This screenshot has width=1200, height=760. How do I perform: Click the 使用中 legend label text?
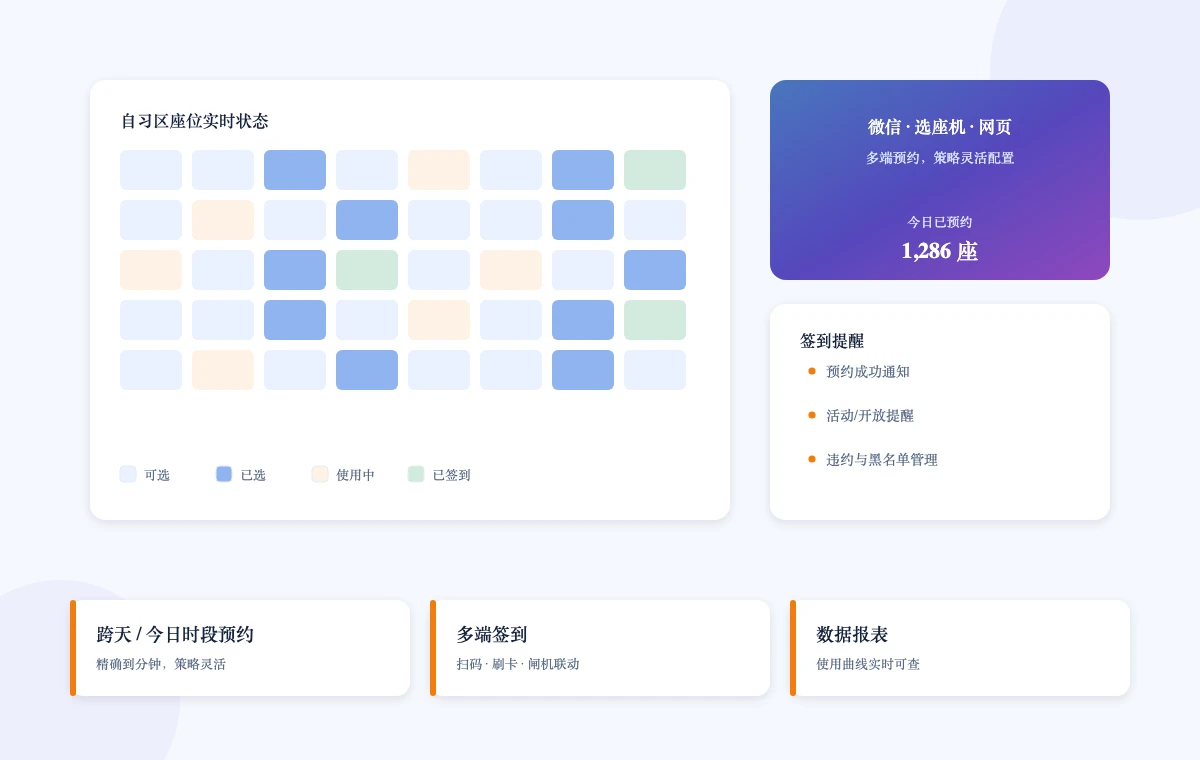pos(356,475)
